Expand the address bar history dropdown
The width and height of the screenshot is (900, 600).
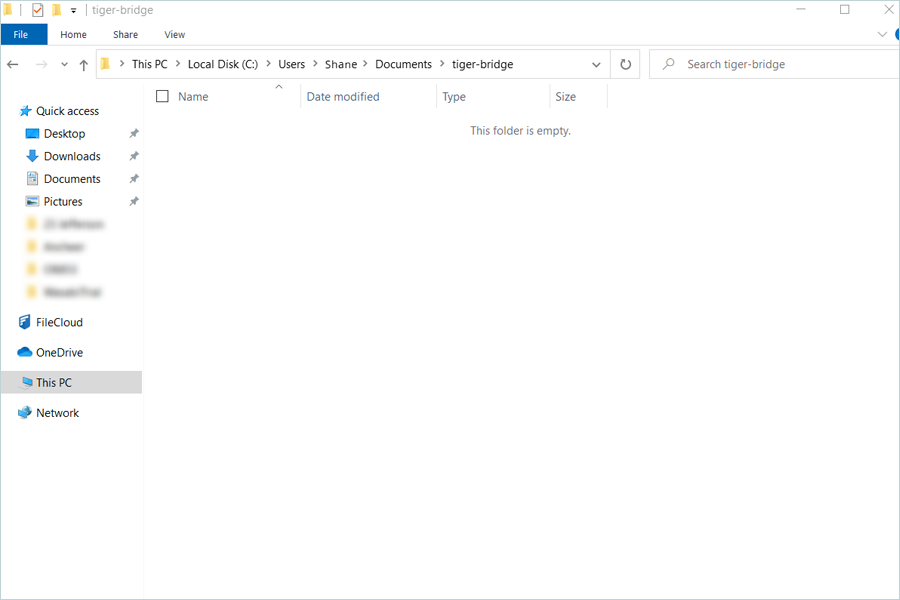597,64
